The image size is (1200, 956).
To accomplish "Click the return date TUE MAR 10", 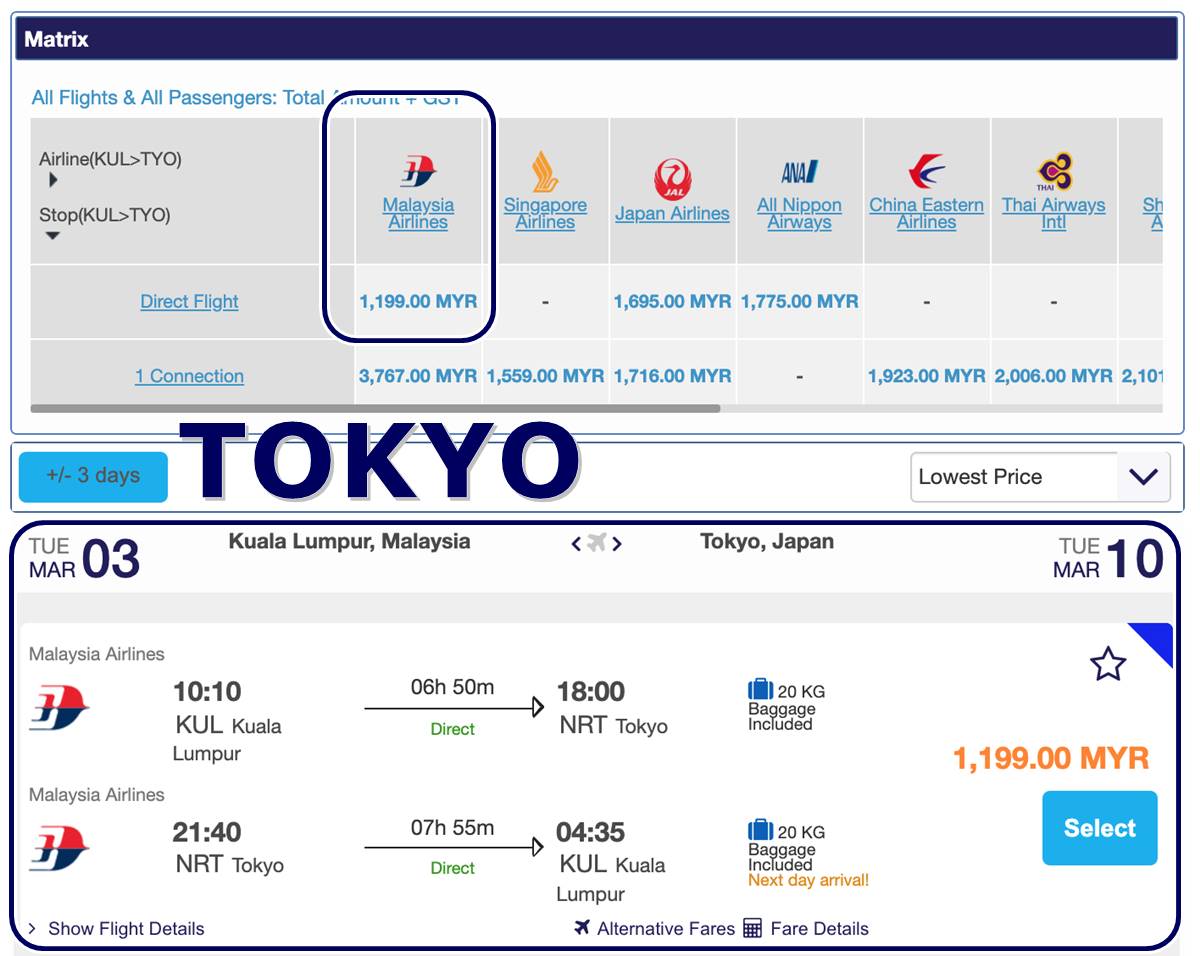I will [x=1108, y=559].
